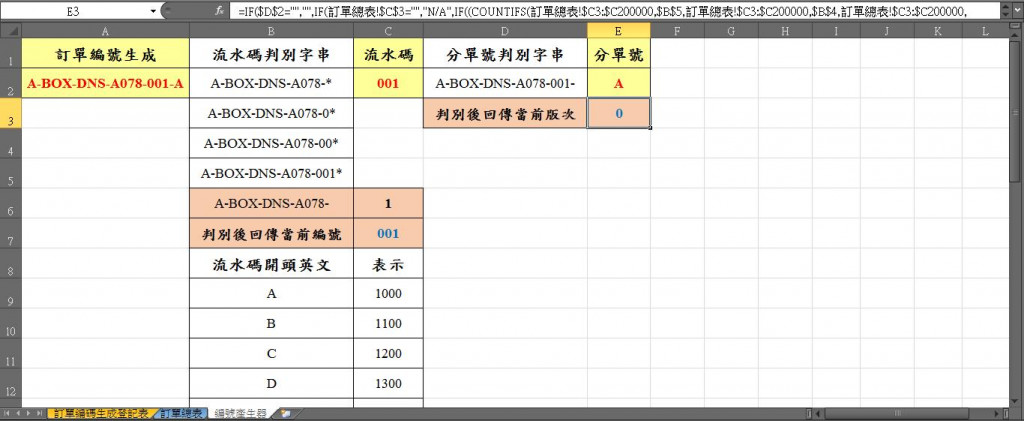Select highlighted column E header
Screen dimensions: 1024x421
pyautogui.click(x=618, y=31)
